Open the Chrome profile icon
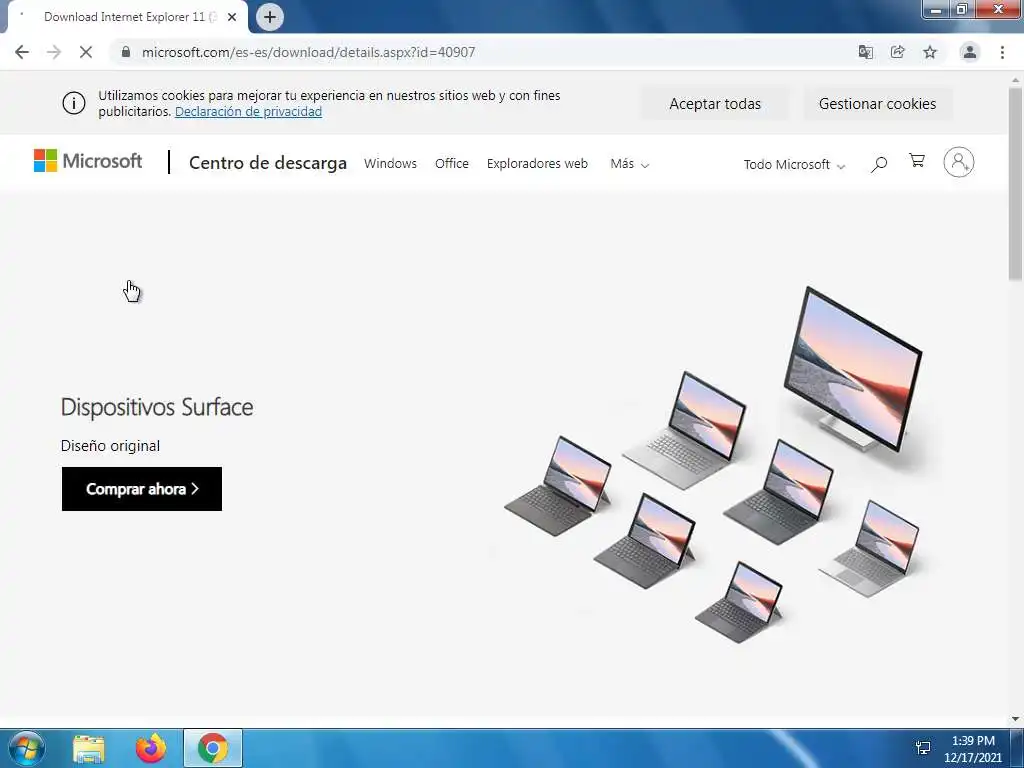 pos(970,52)
